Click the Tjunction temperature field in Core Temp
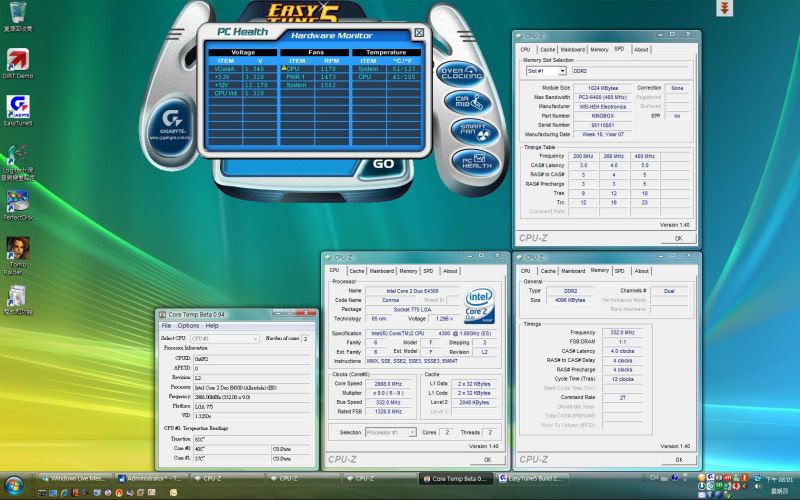Image resolution: width=800 pixels, height=500 pixels. click(x=252, y=439)
